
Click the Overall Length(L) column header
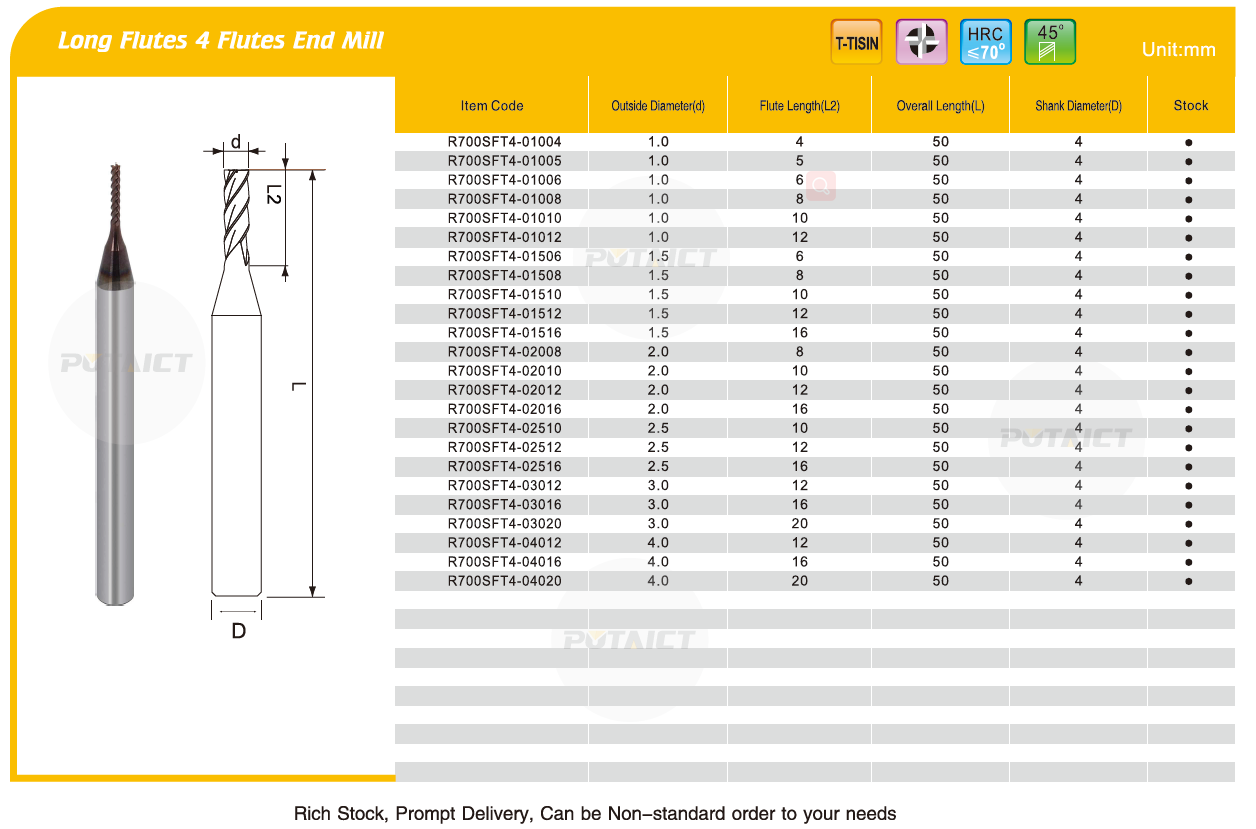click(x=940, y=106)
